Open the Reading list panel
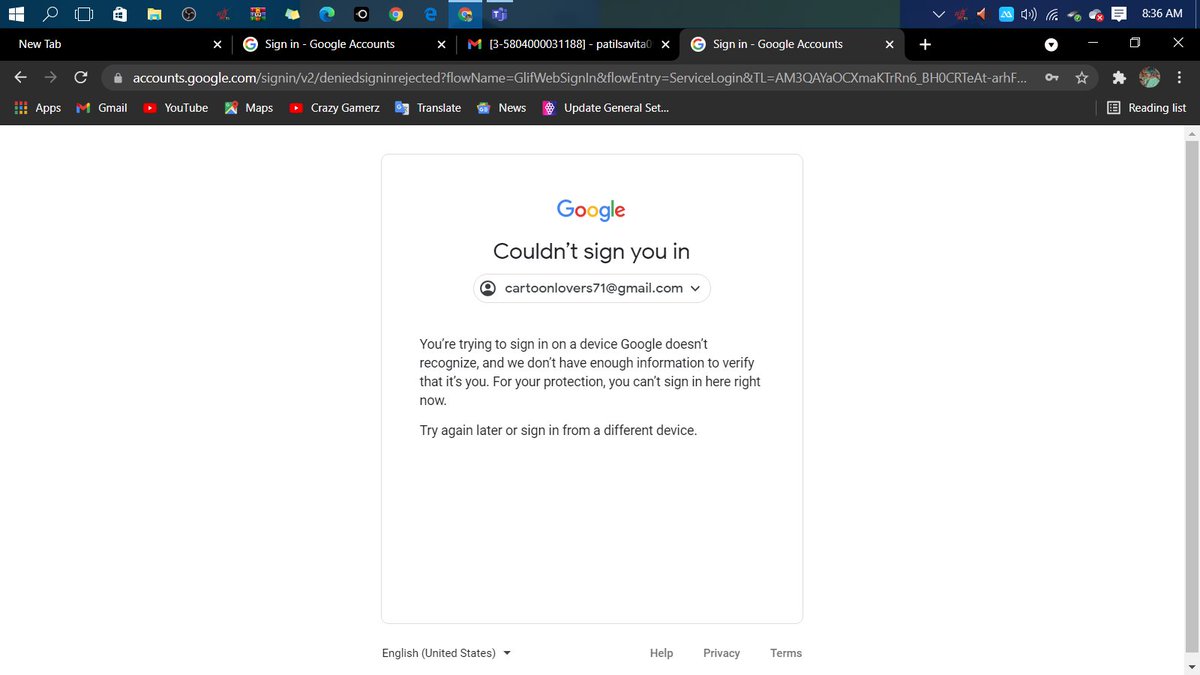The width and height of the screenshot is (1200, 675). click(1147, 107)
